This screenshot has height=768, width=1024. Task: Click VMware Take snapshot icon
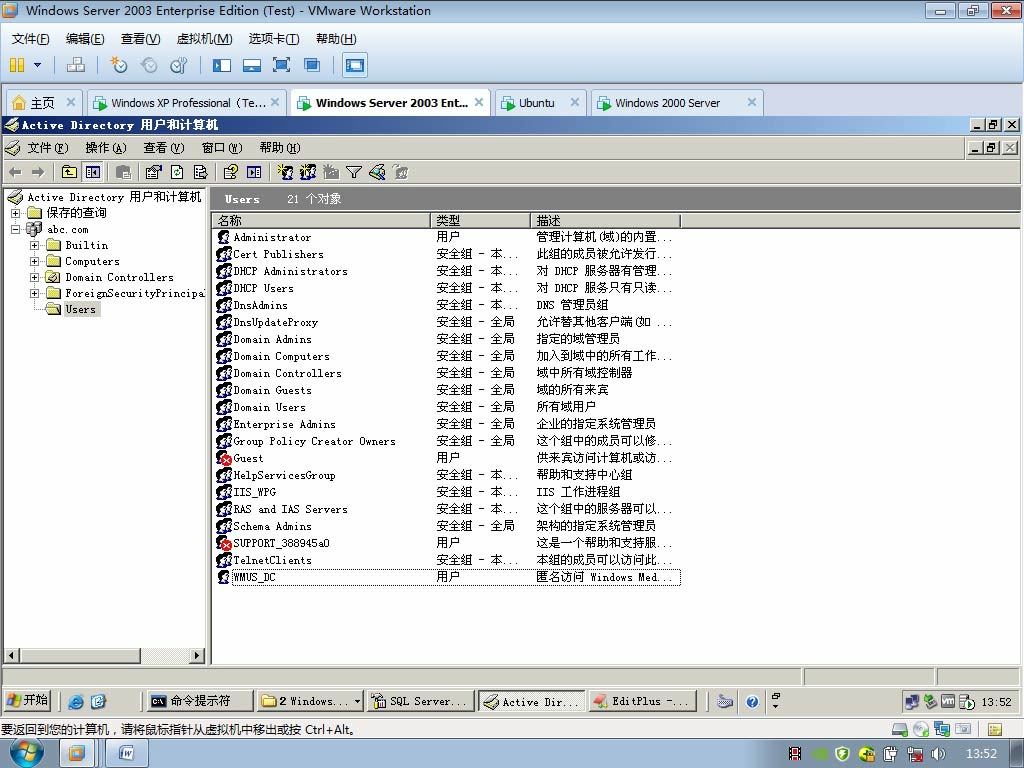[x=119, y=65]
